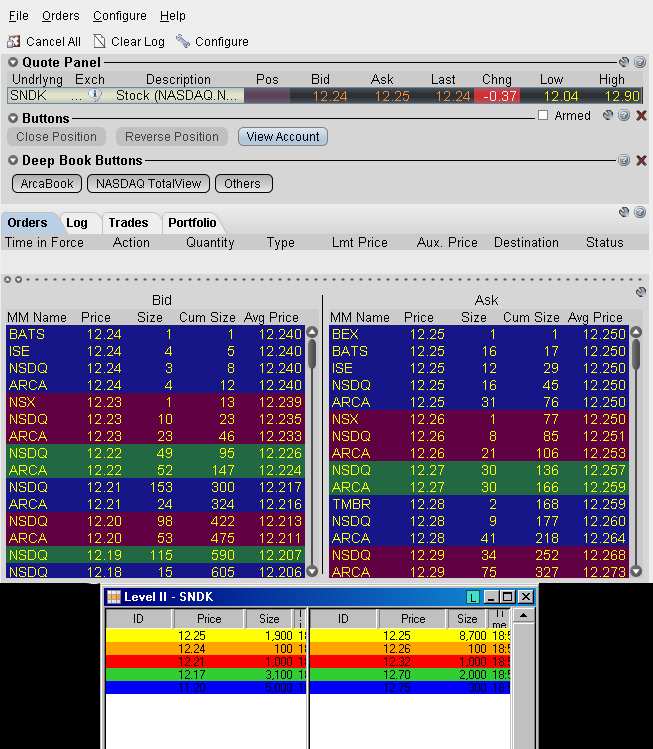This screenshot has width=653, height=749.
Task: Switch to the Trades tab
Action: [128, 223]
